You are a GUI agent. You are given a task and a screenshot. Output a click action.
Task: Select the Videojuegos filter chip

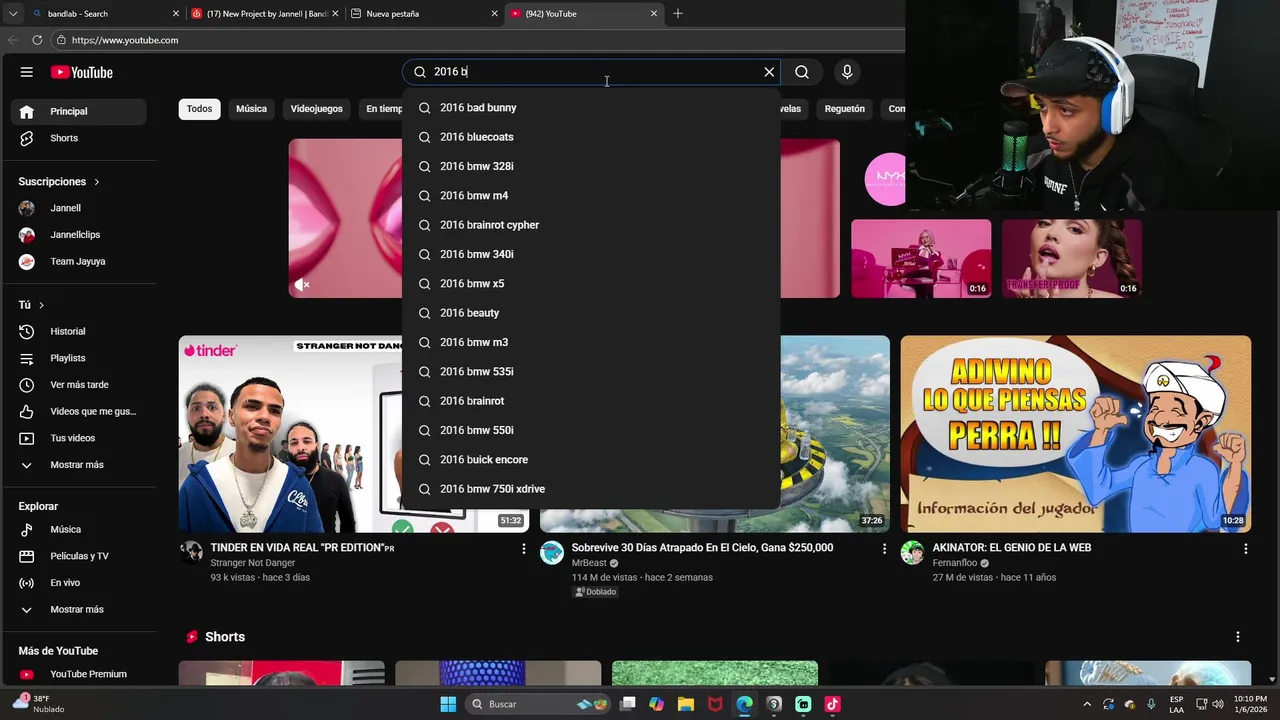[x=316, y=109]
